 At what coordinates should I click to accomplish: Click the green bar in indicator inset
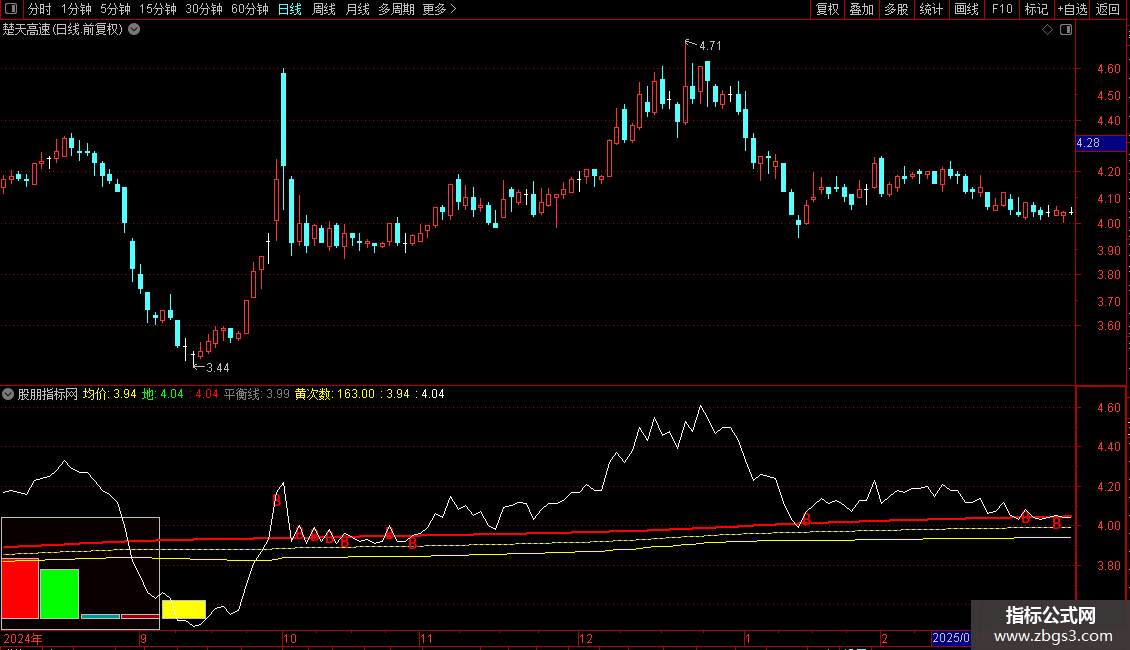click(59, 594)
